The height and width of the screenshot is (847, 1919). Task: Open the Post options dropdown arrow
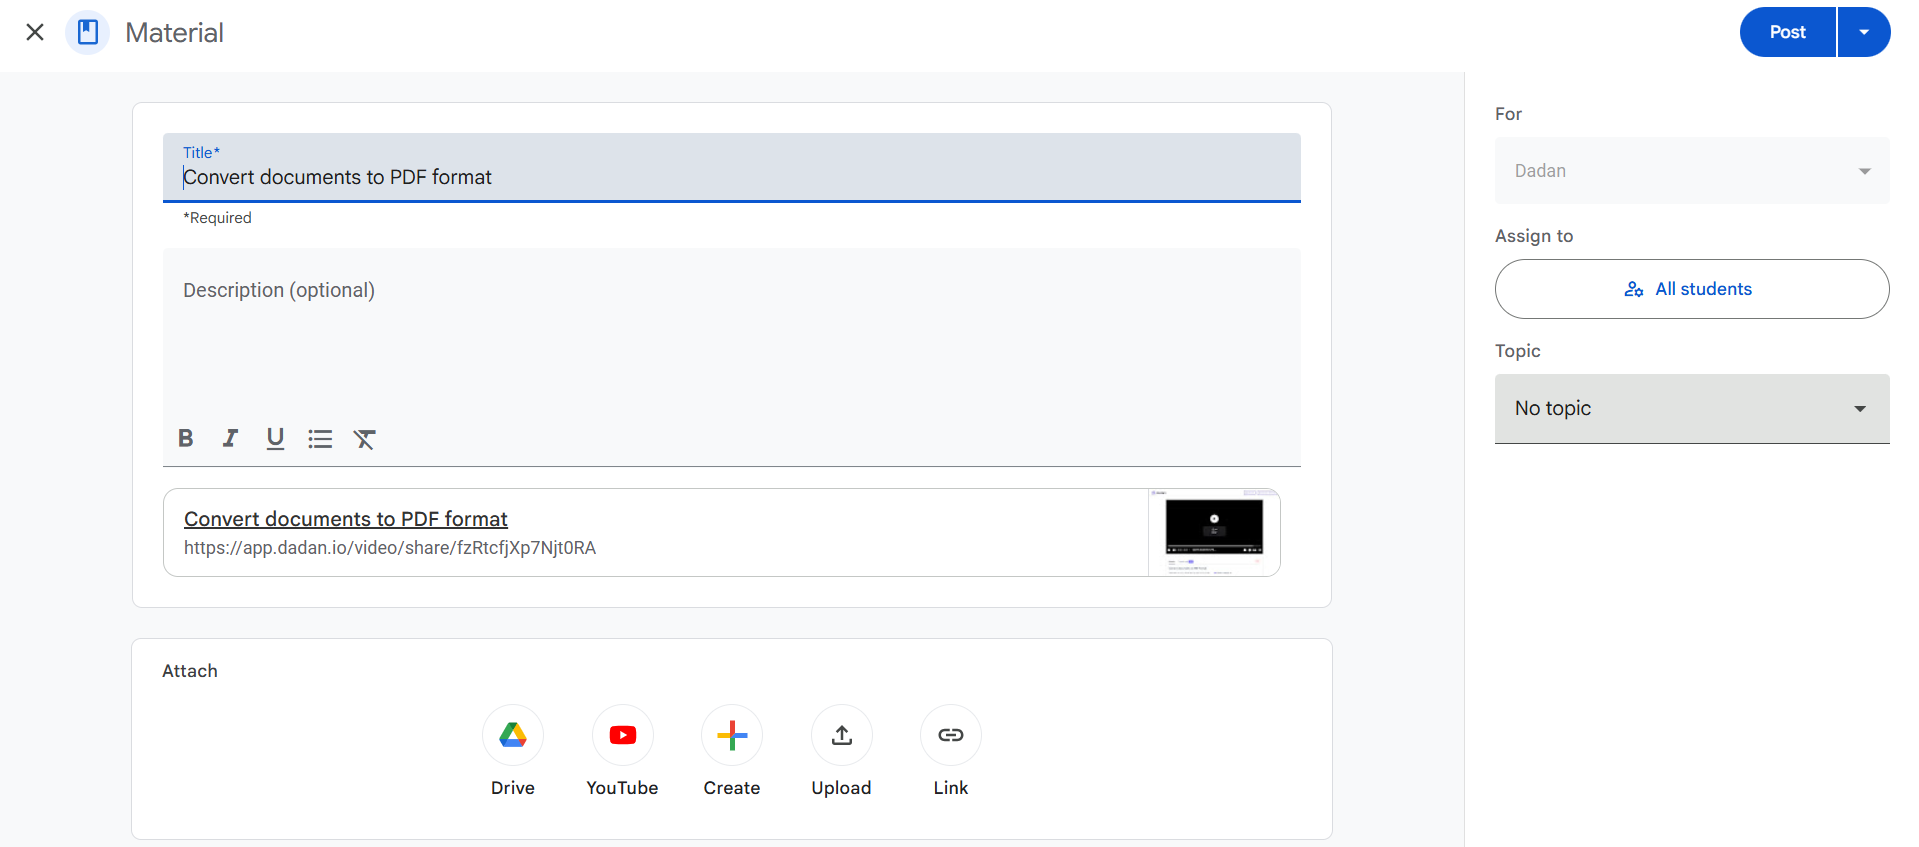coord(1864,32)
